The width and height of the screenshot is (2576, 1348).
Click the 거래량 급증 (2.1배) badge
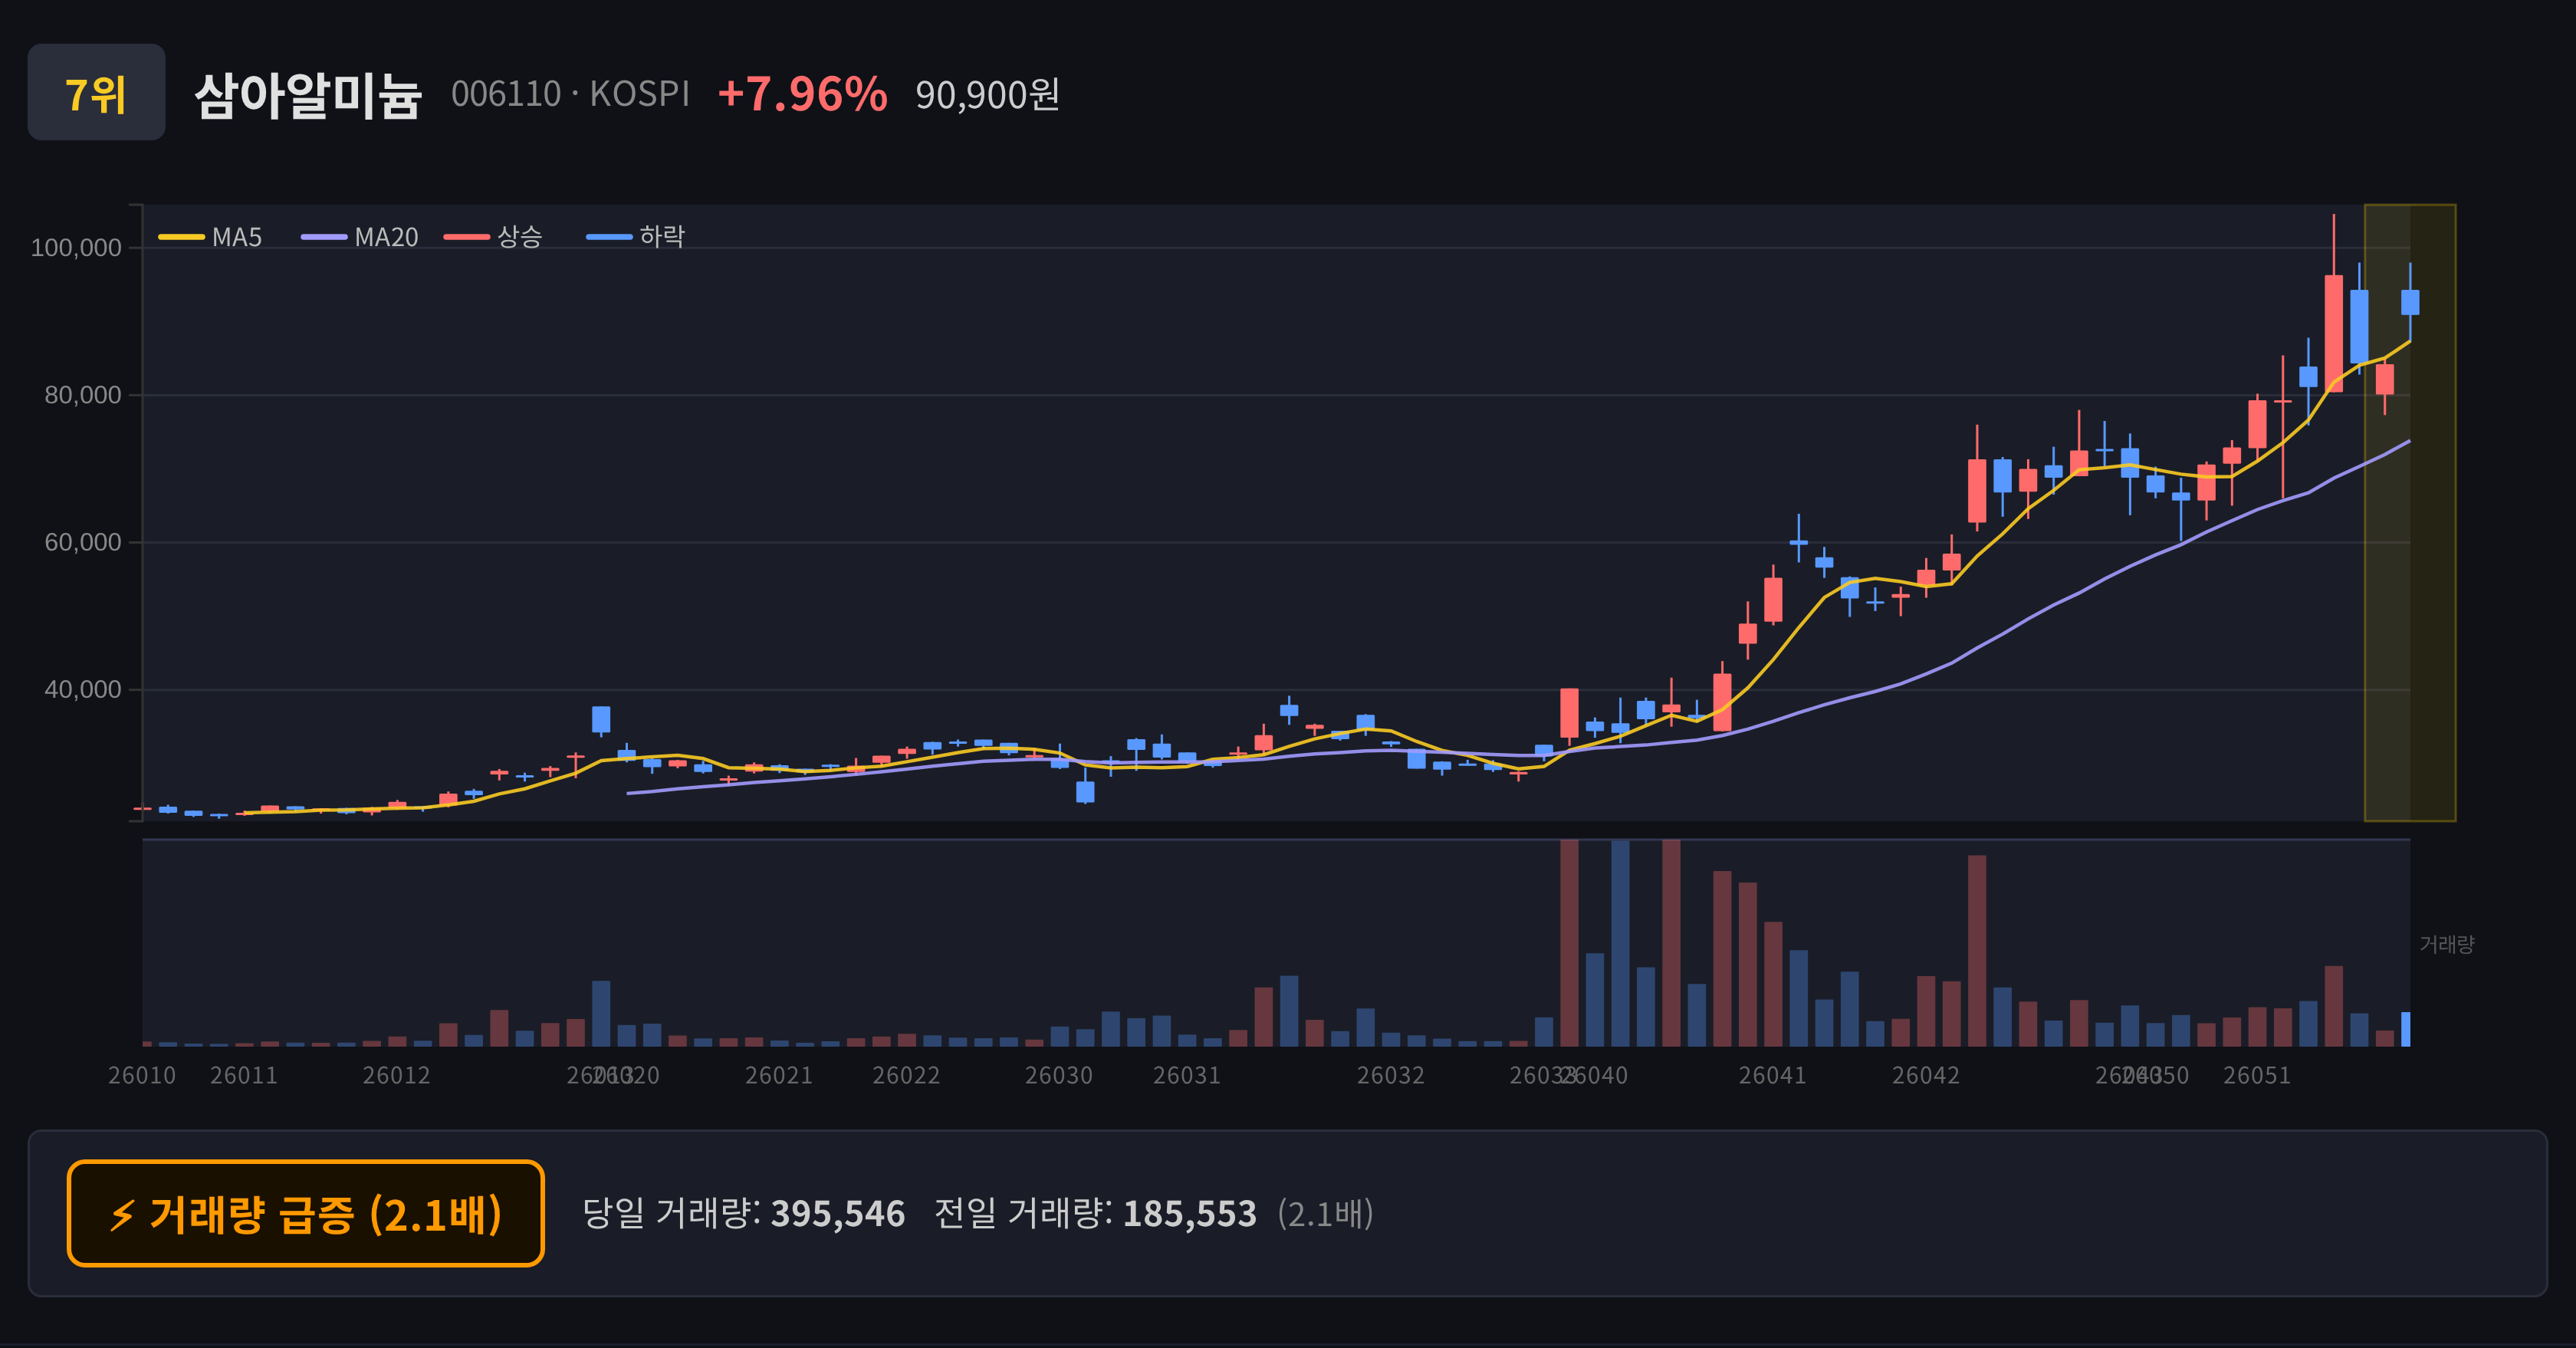tap(306, 1213)
